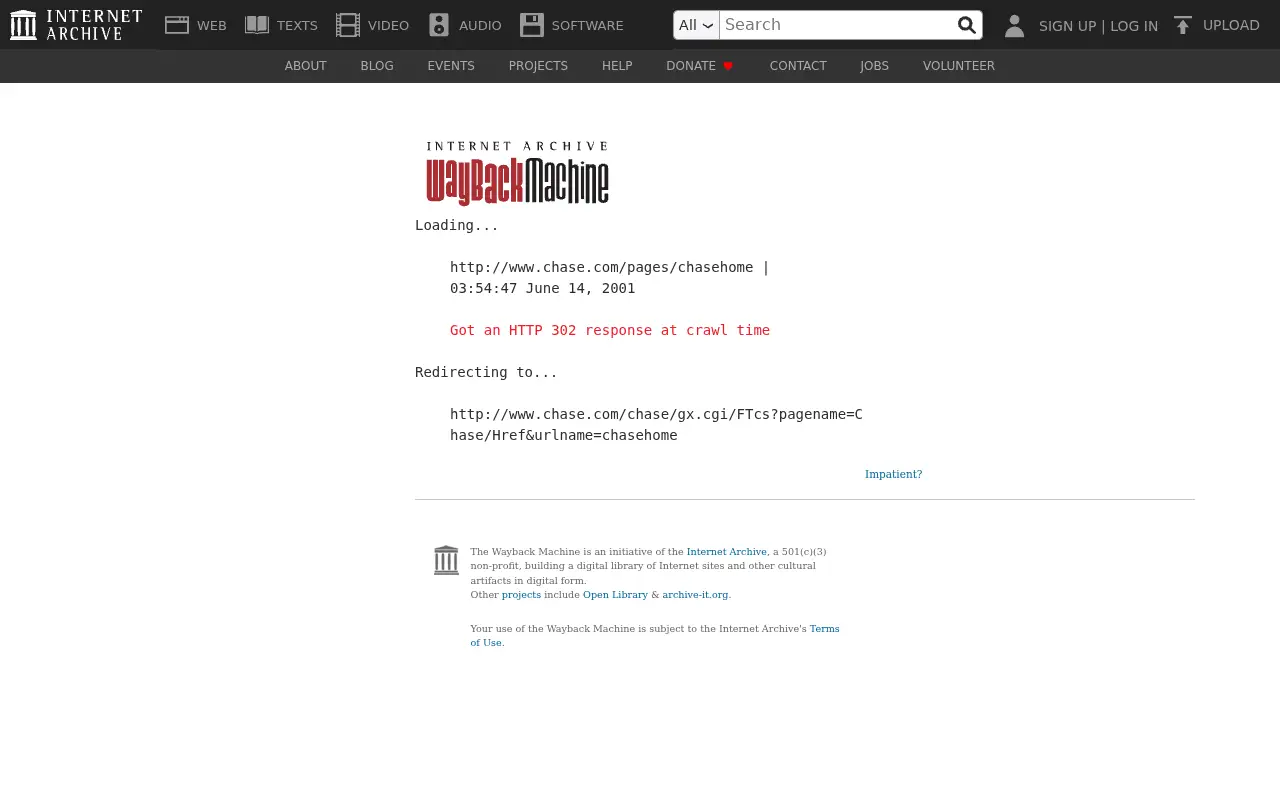The width and height of the screenshot is (1280, 800).
Task: Visit the archive-it.org link
Action: click(x=695, y=595)
